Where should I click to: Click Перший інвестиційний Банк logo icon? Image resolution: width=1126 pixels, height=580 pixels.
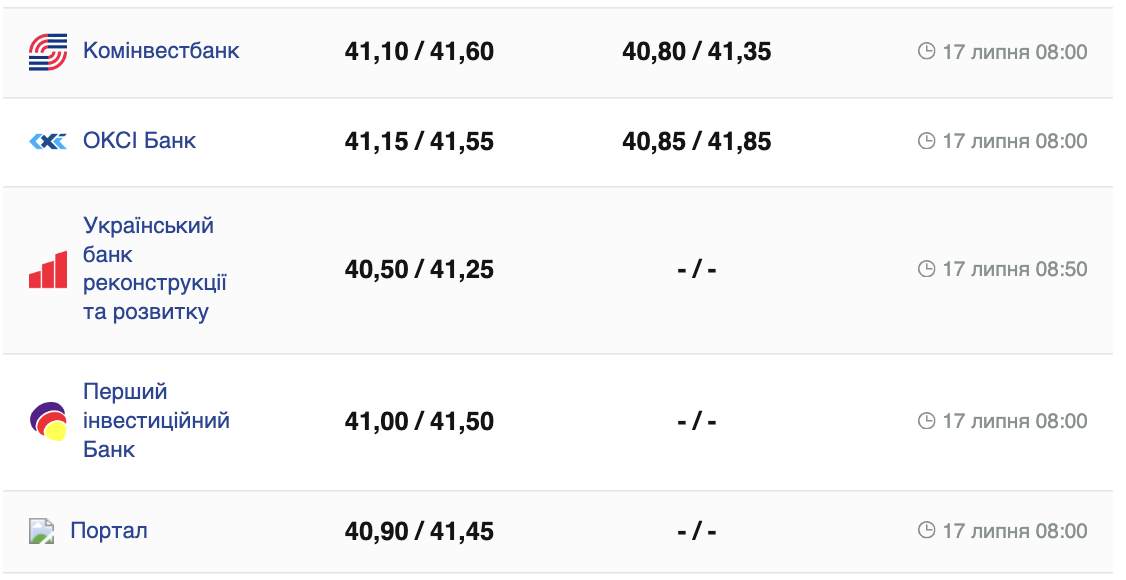click(48, 421)
